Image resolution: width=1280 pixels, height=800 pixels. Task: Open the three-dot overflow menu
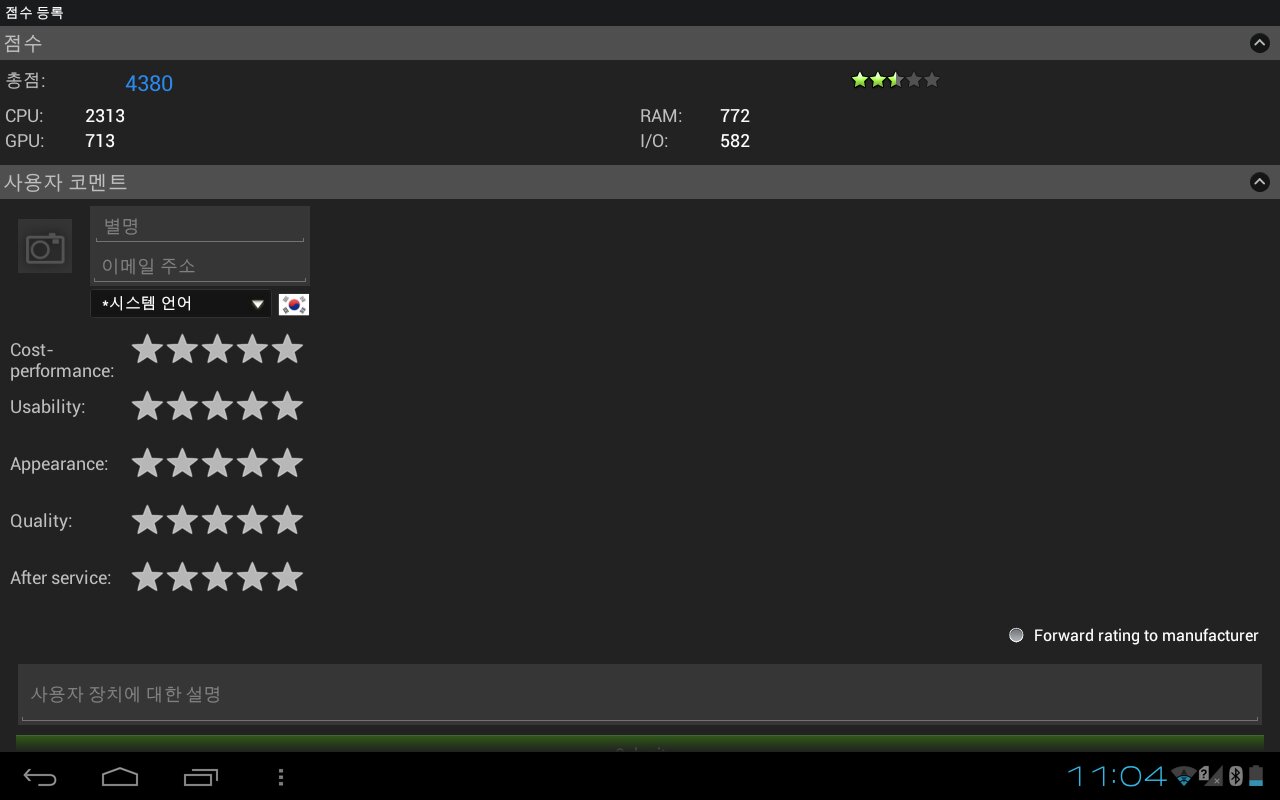(281, 776)
